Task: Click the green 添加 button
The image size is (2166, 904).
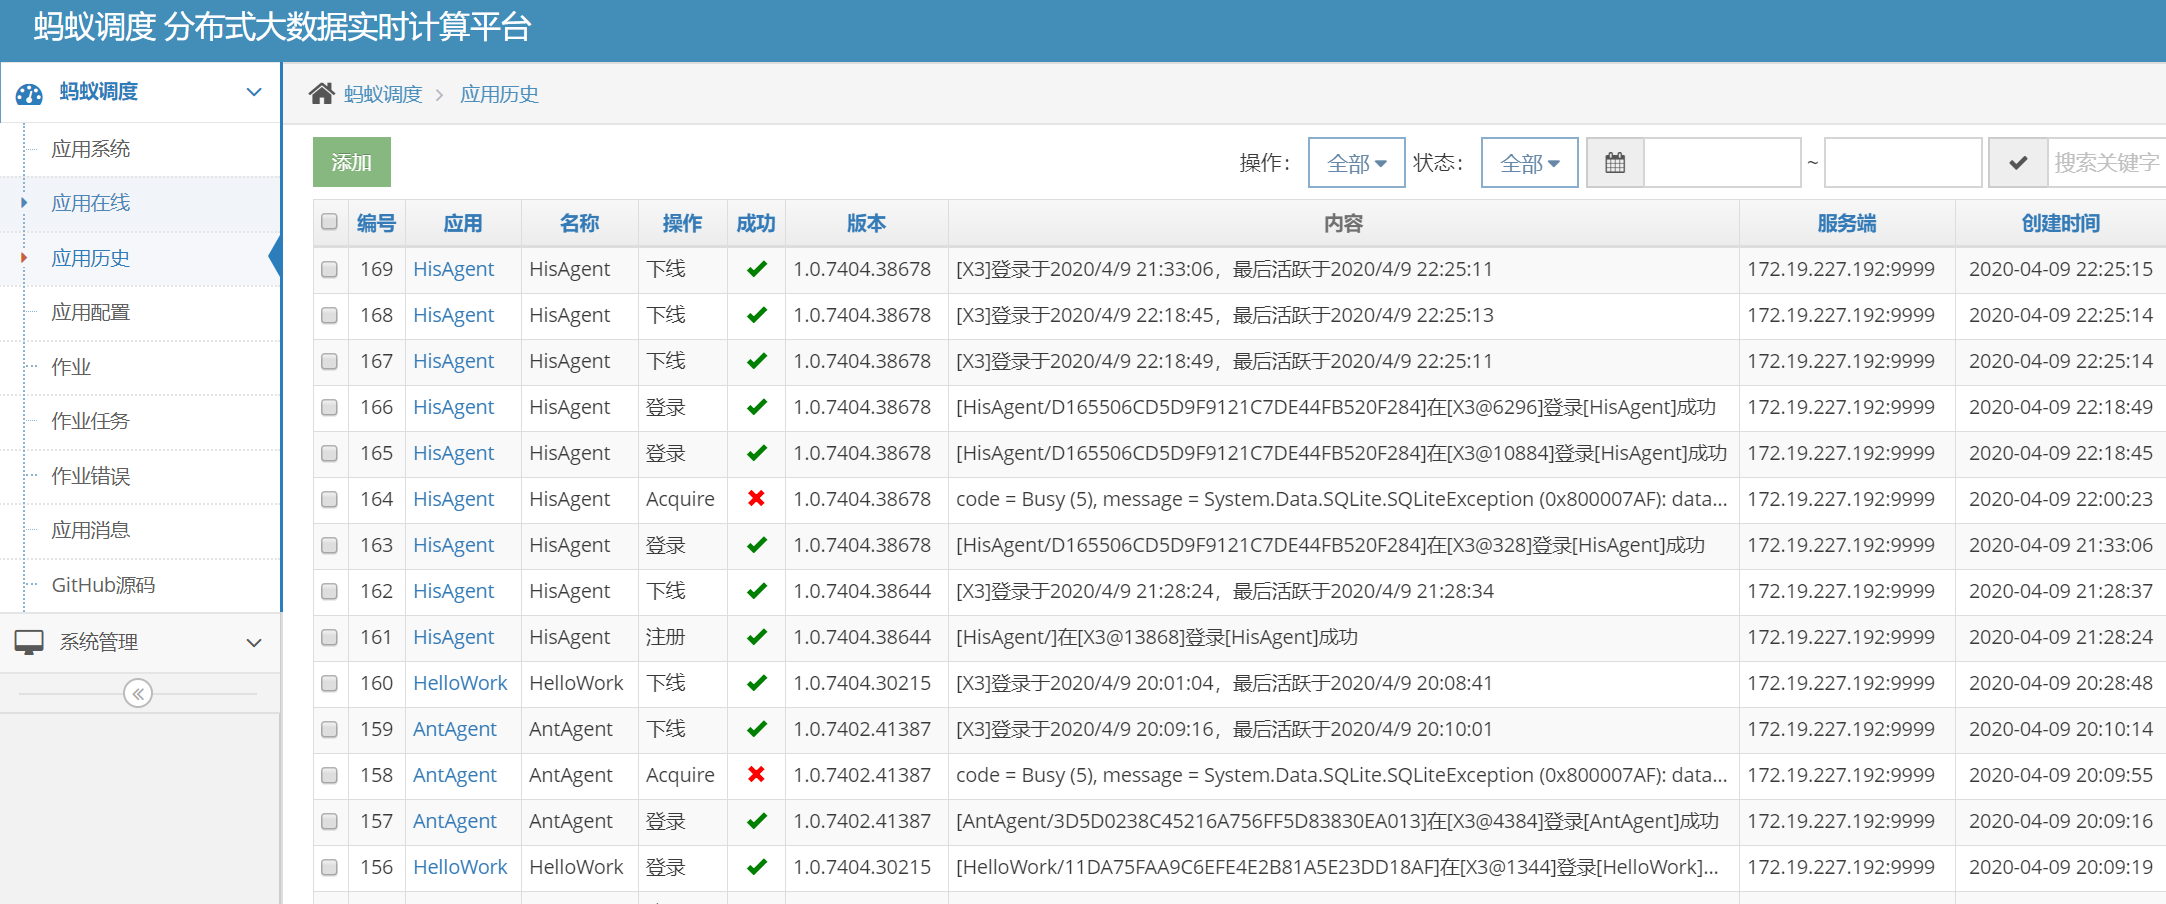Action: coord(352,162)
